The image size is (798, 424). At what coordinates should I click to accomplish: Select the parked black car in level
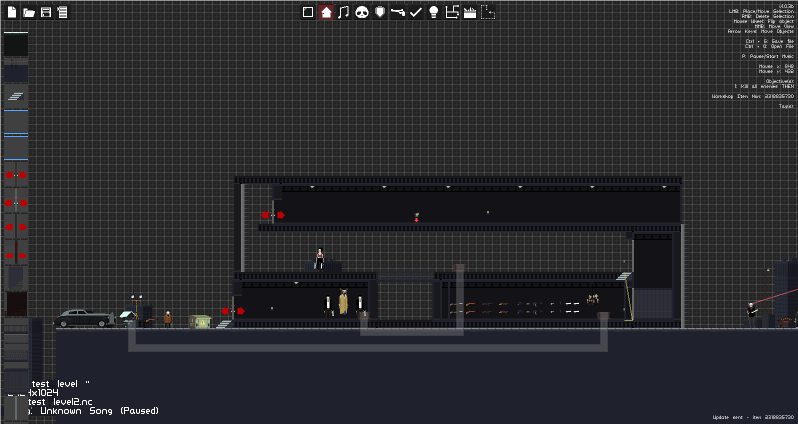point(84,318)
